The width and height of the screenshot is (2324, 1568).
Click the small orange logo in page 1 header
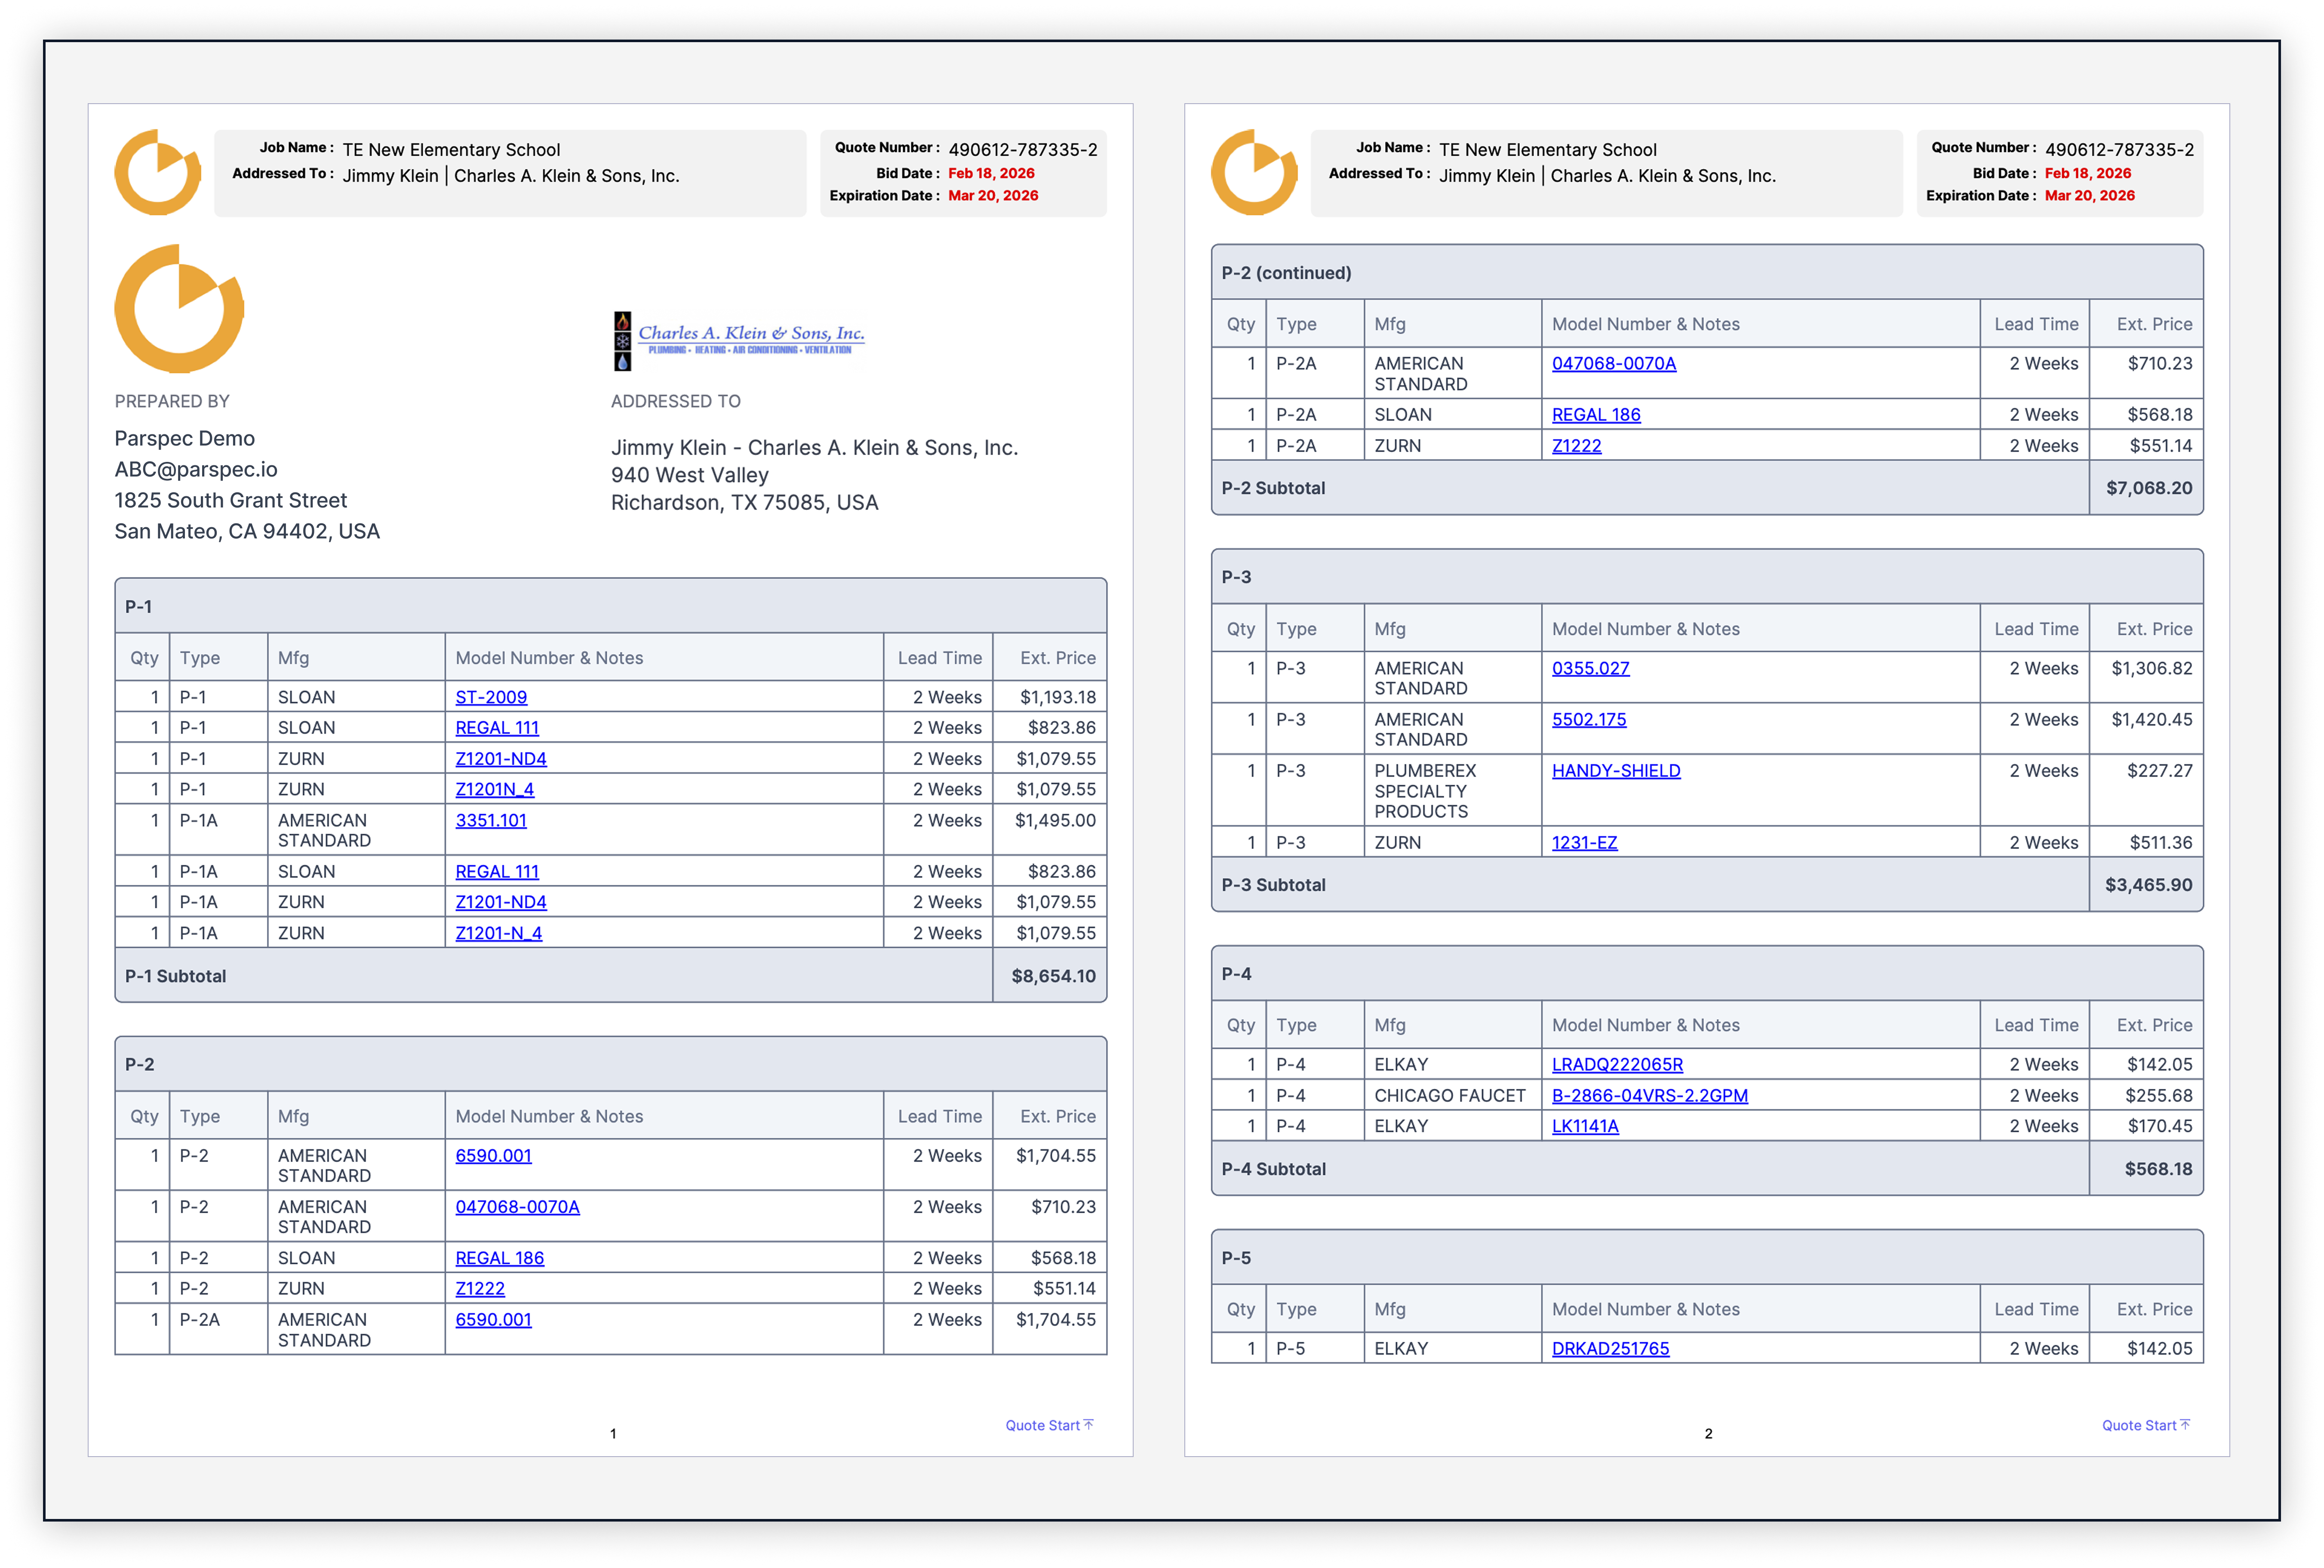coord(157,172)
